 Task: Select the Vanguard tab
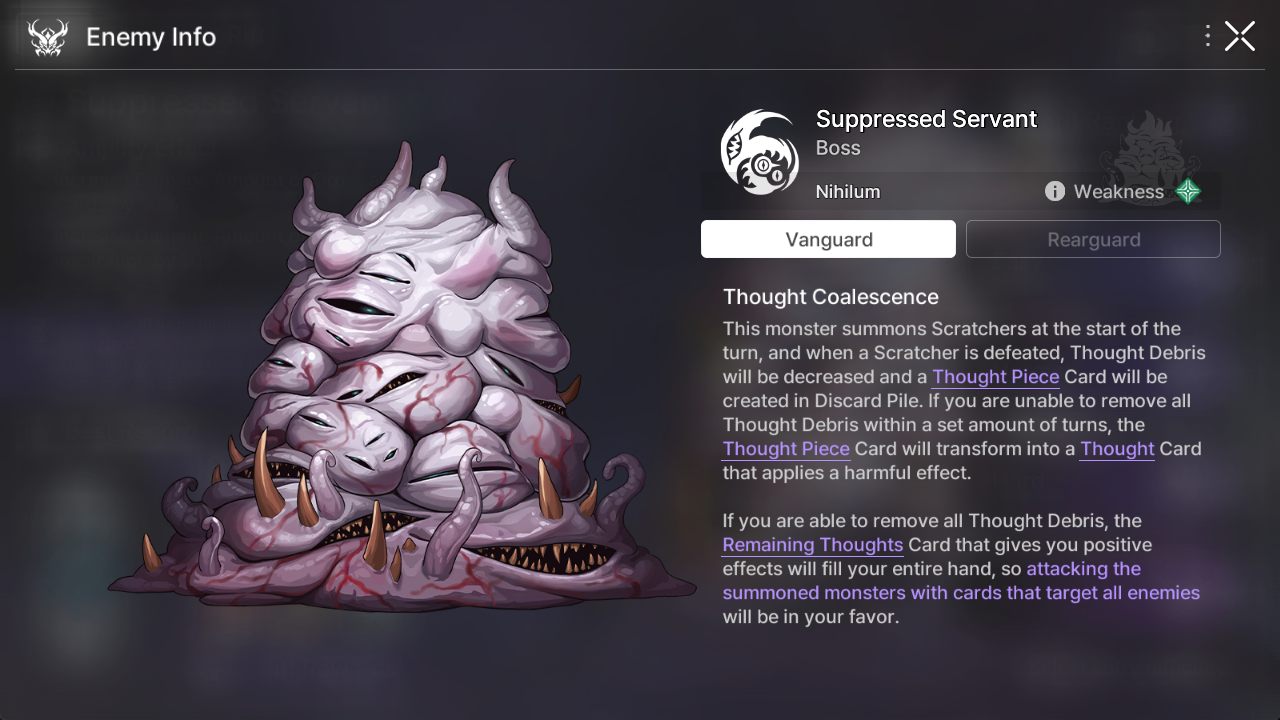828,239
